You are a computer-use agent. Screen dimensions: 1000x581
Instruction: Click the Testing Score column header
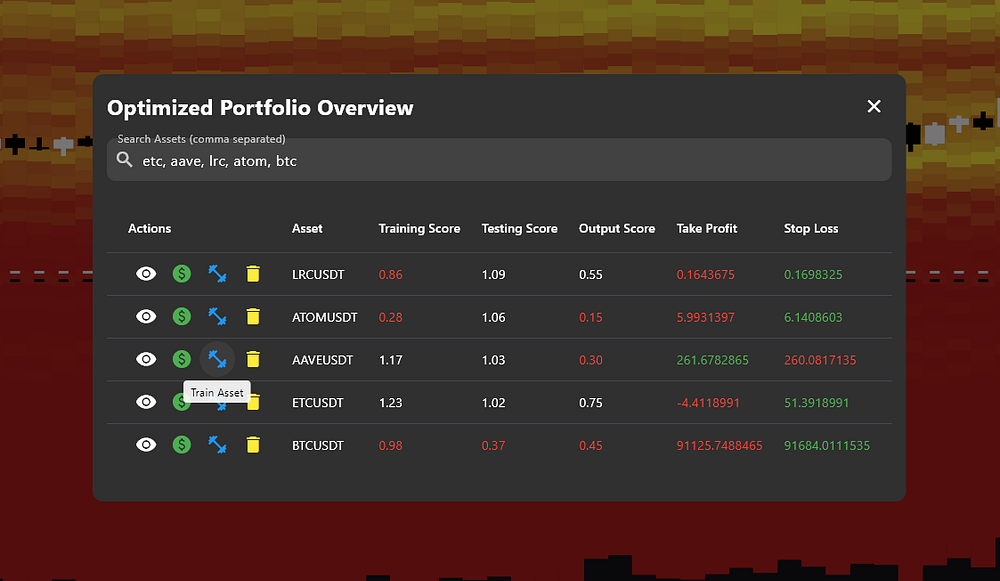(519, 228)
